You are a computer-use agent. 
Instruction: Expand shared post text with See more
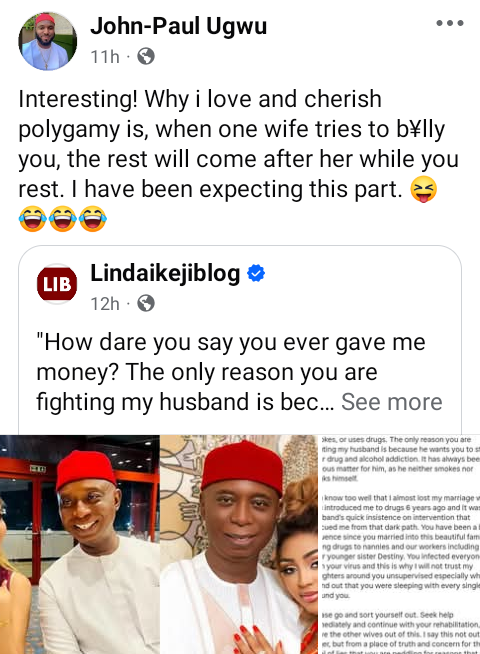[392, 402]
